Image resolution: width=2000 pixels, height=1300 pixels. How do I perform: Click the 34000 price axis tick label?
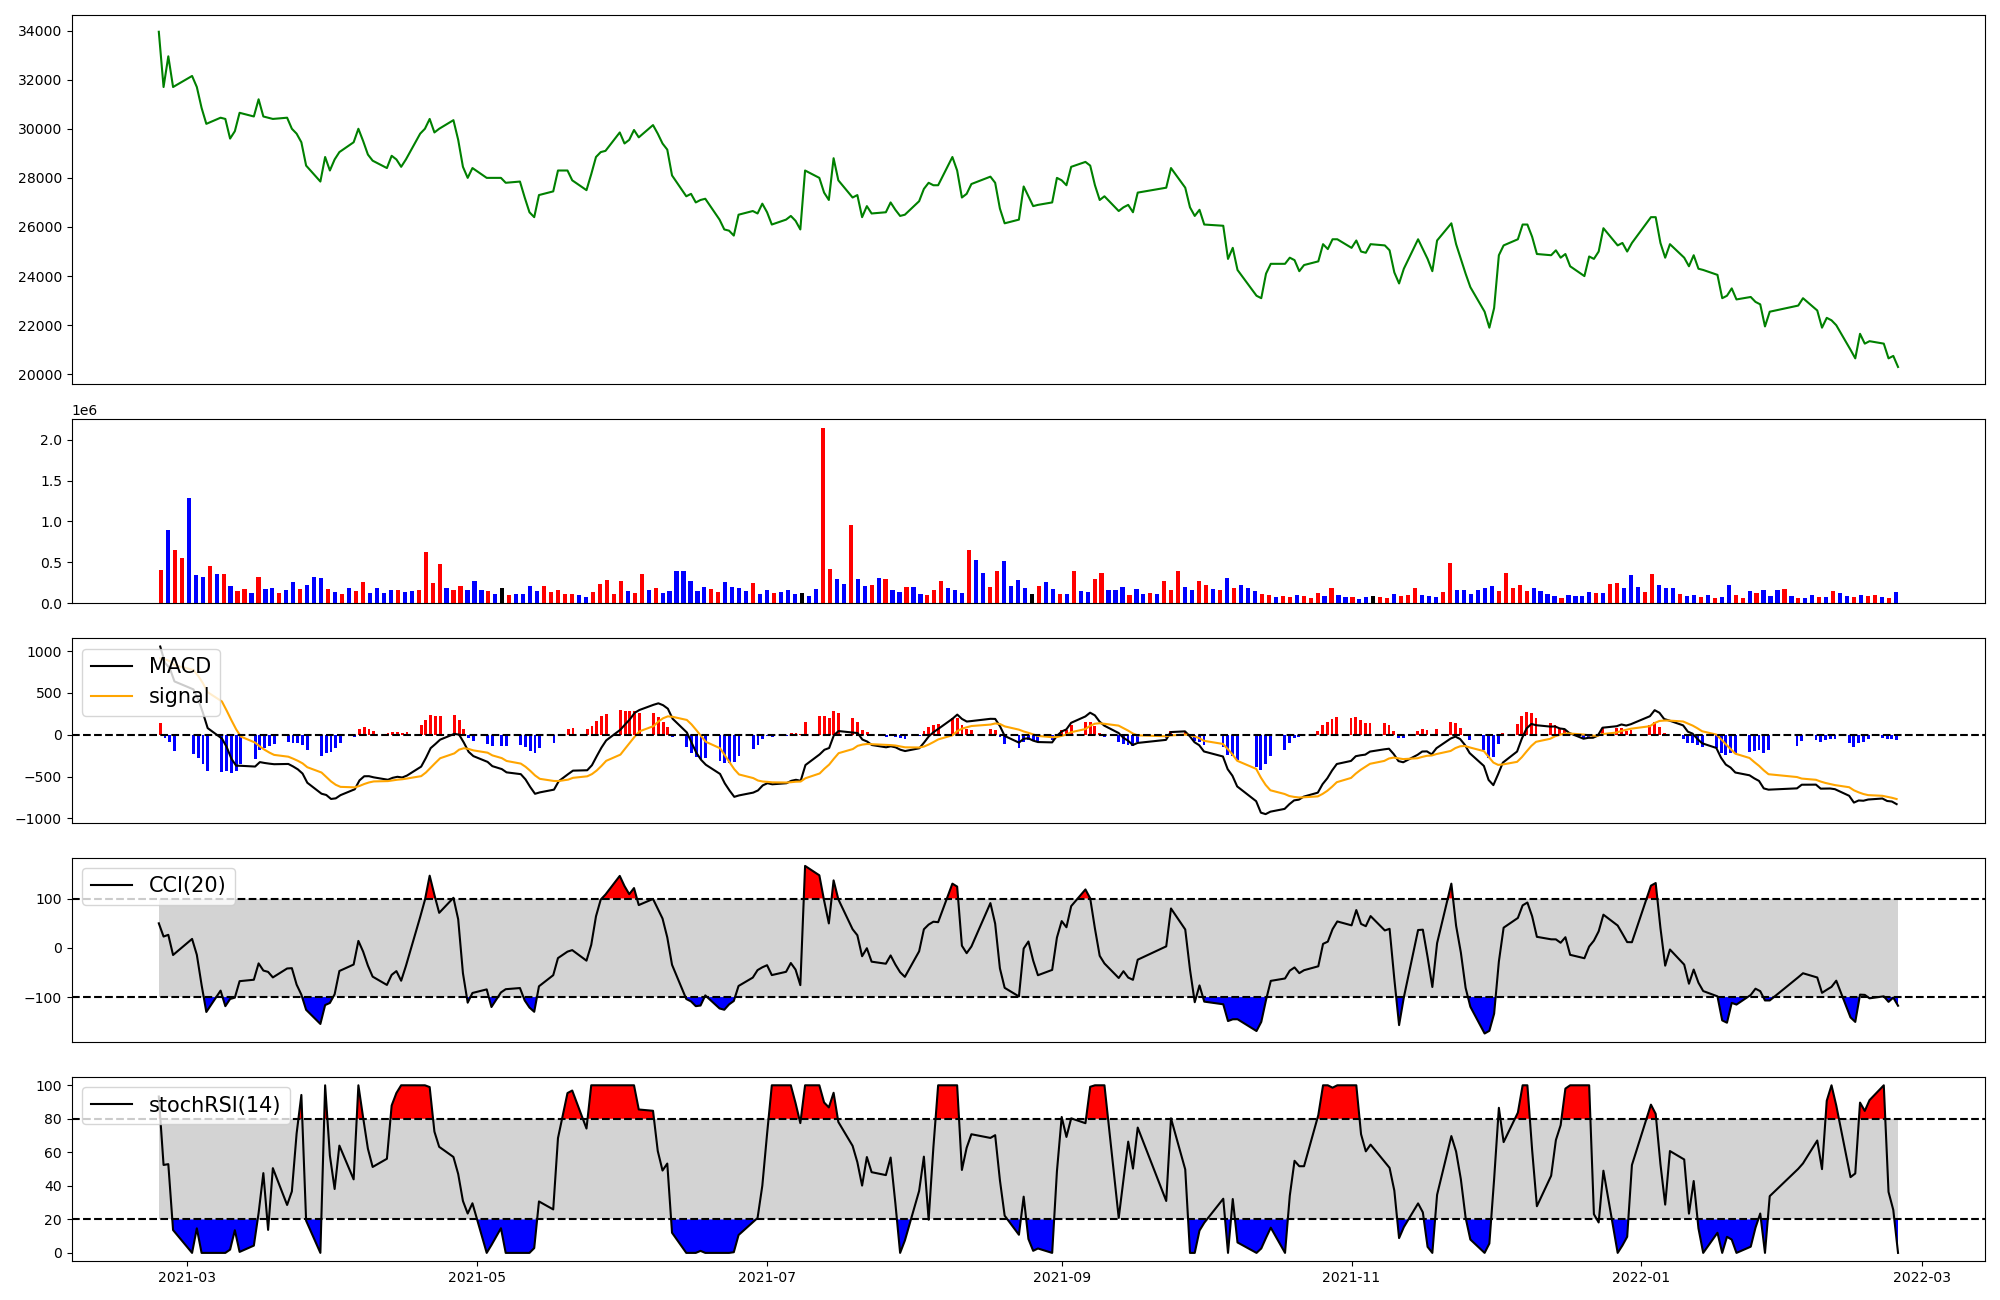tap(40, 32)
